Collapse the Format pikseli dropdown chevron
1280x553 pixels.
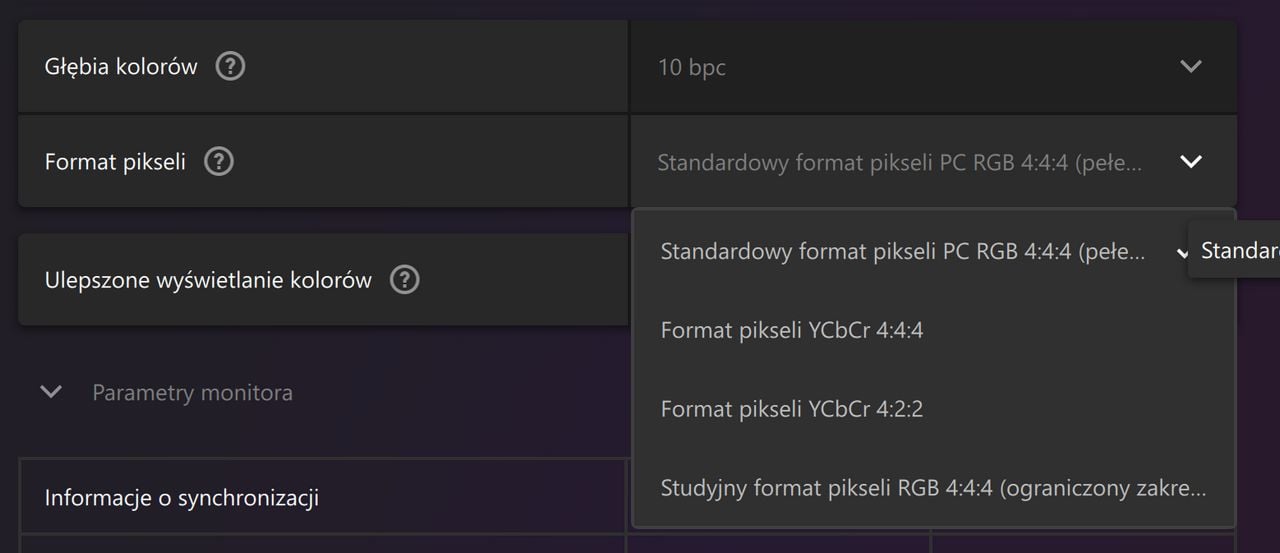point(1190,162)
